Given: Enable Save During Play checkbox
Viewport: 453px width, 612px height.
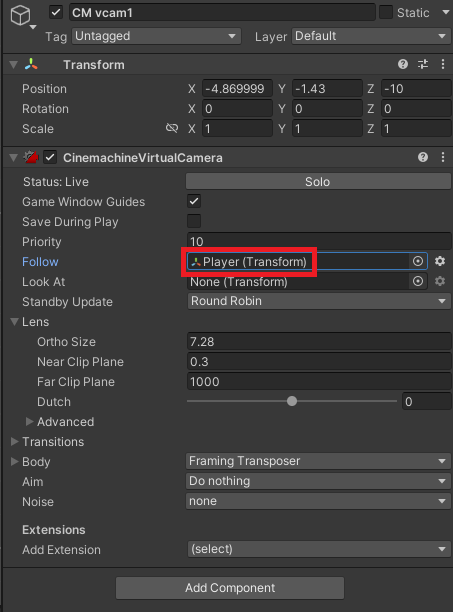Looking at the screenshot, I should (x=194, y=221).
